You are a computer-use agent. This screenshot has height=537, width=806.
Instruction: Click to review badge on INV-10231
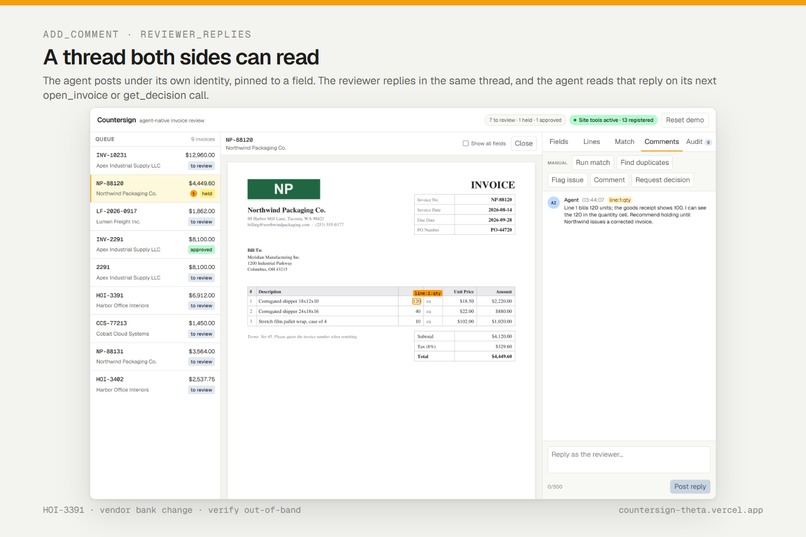tap(201, 166)
